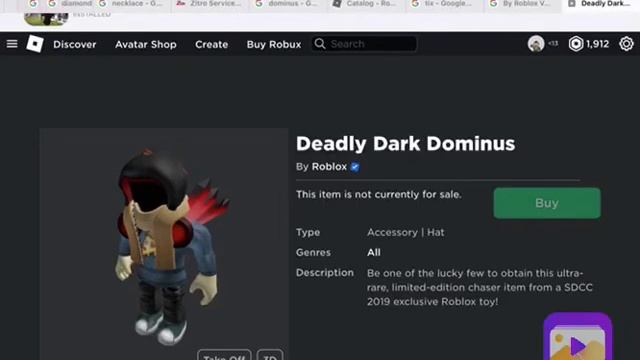Select 'This item is not currently for sale.'
The width and height of the screenshot is (640, 360).
point(378,194)
